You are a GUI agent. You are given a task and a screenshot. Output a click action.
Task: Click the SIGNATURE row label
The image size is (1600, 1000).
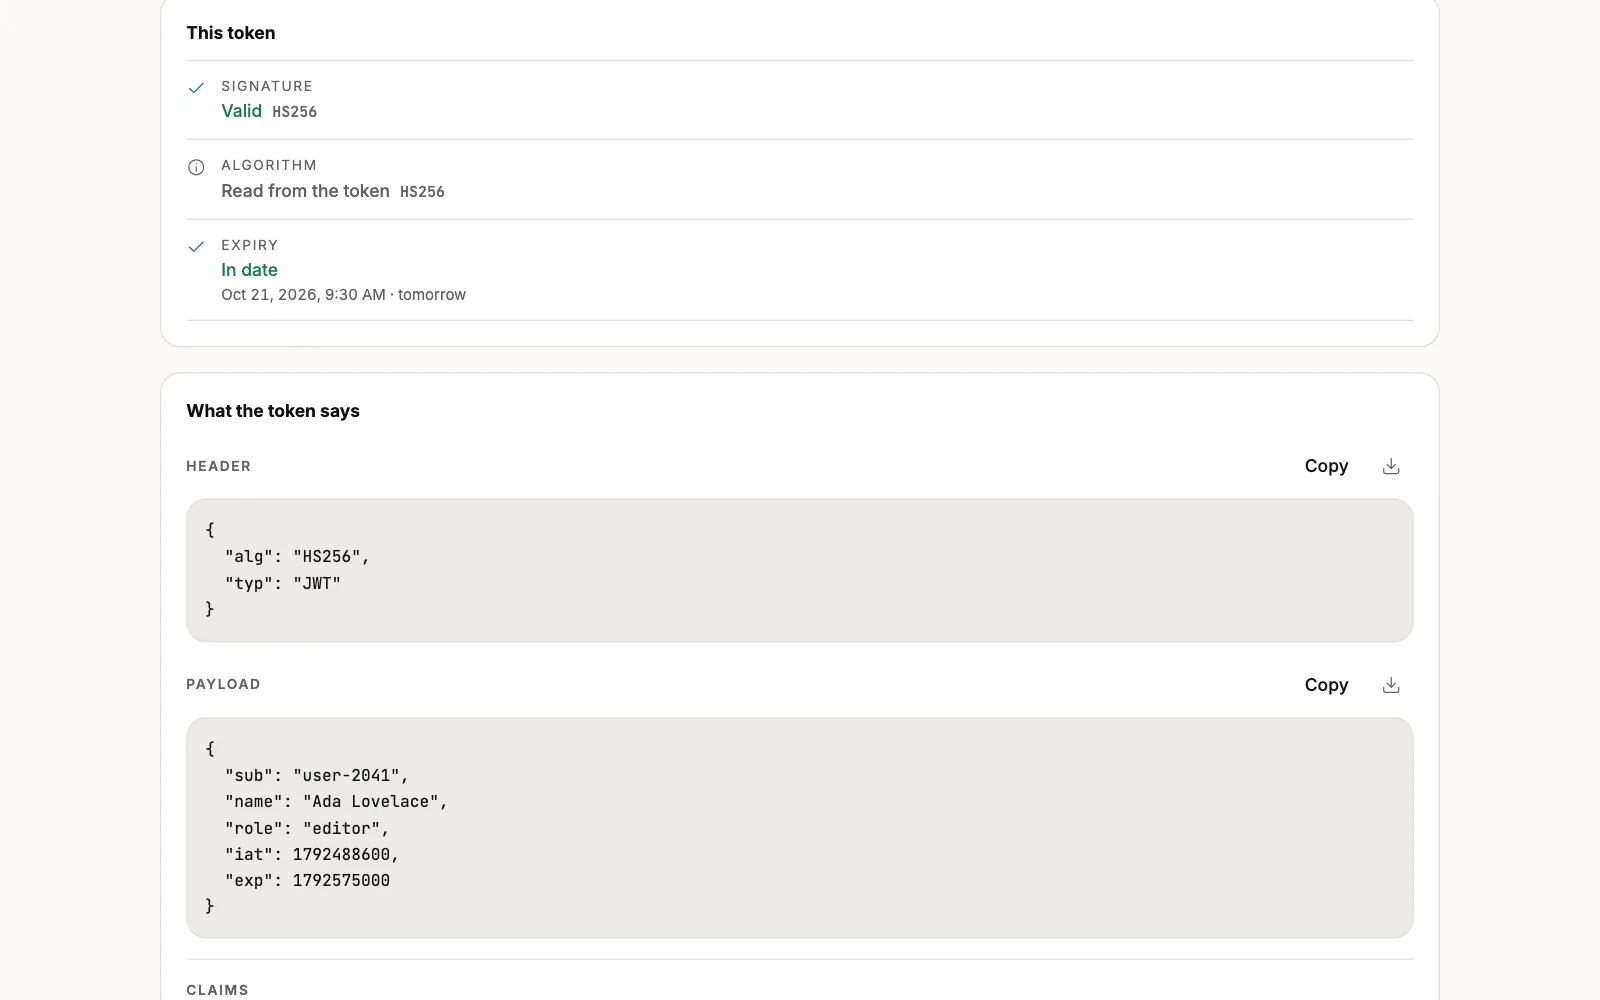(x=267, y=86)
